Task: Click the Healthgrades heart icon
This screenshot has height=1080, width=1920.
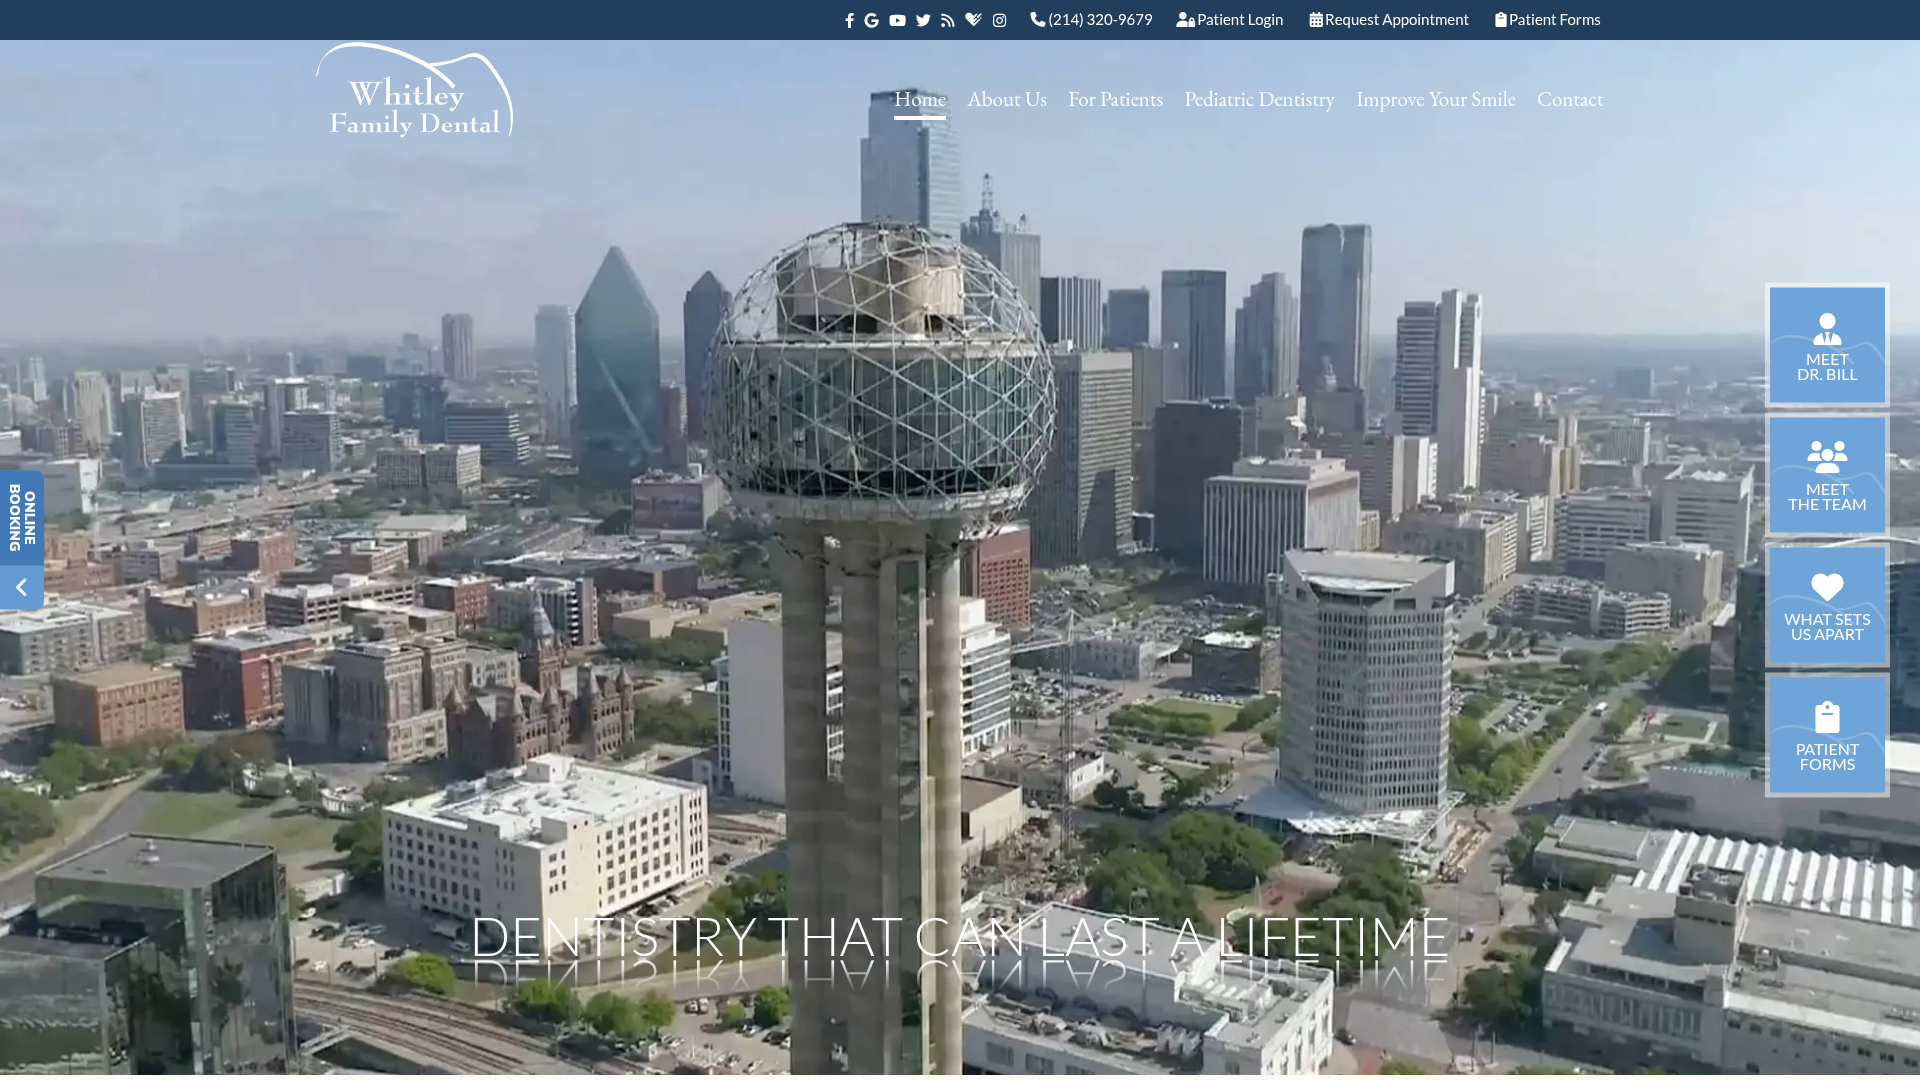Action: [973, 20]
